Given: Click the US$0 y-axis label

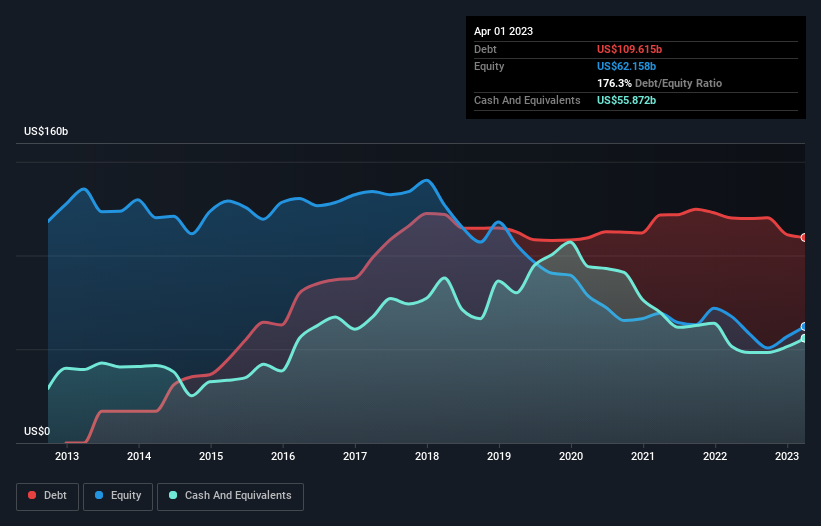Looking at the screenshot, I should pos(37,431).
